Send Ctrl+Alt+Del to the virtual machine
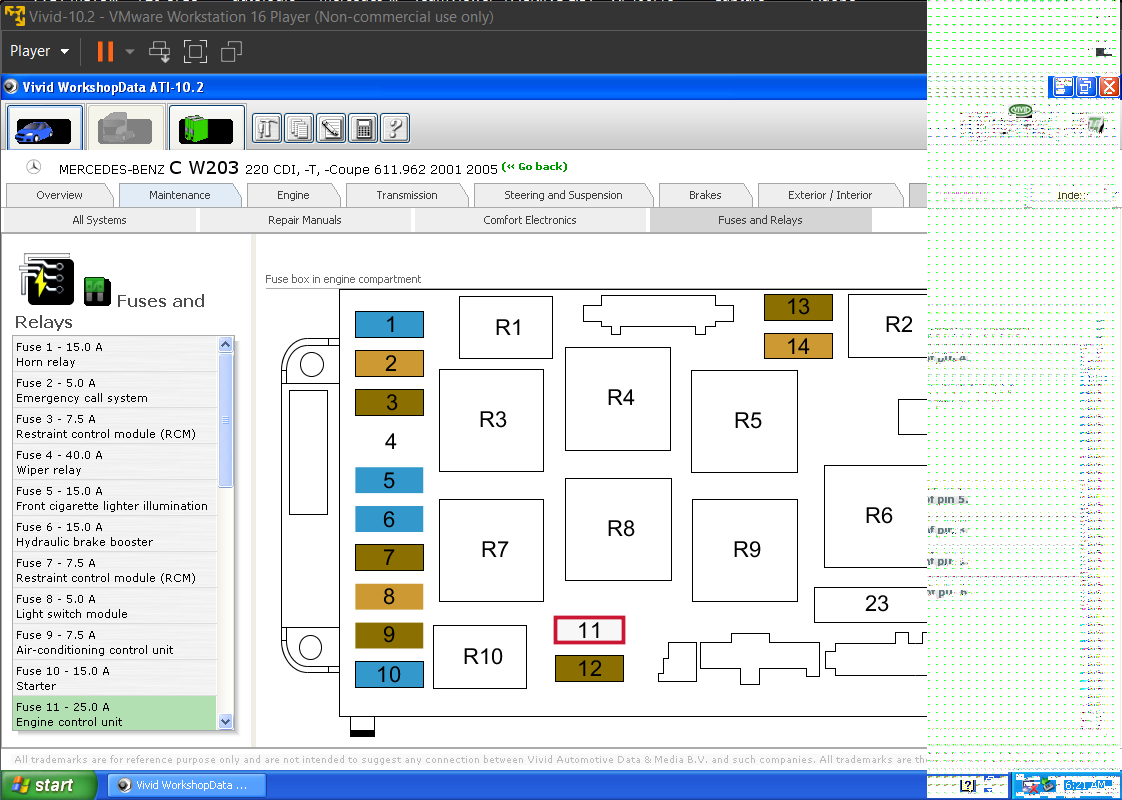Viewport: 1122px width, 800px height. tap(159, 51)
